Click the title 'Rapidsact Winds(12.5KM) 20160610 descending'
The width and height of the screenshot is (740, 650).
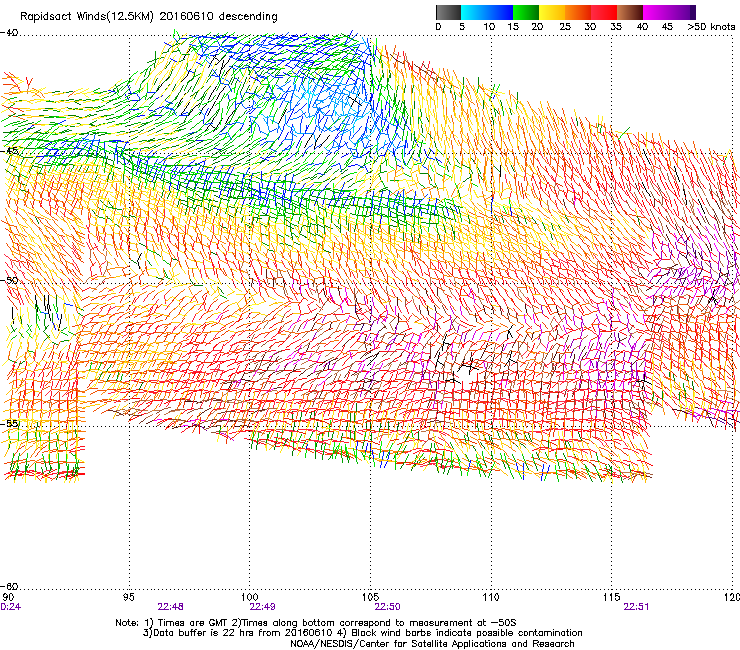(149, 17)
